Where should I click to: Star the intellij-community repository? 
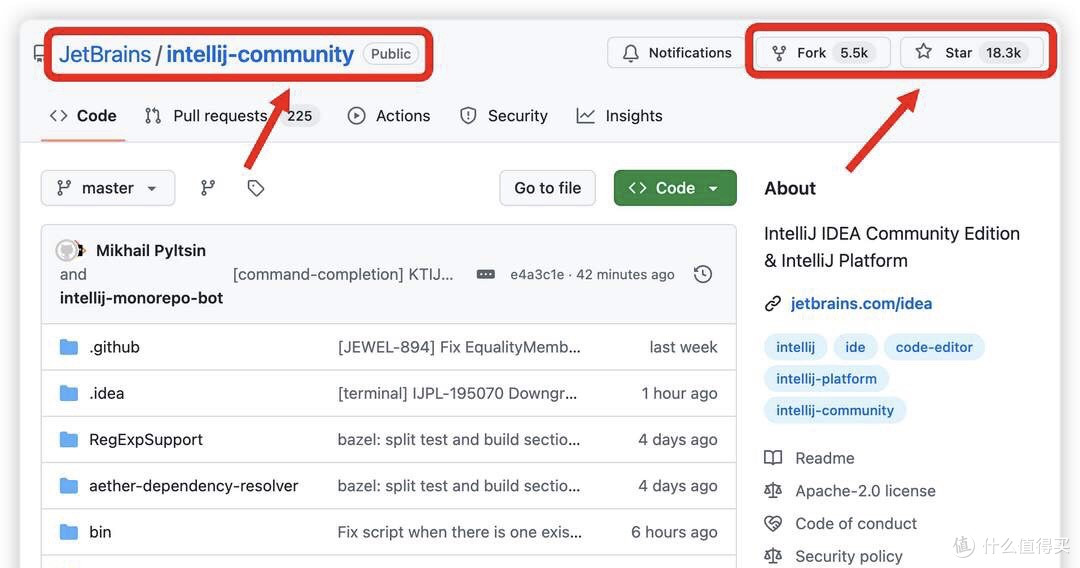(972, 53)
